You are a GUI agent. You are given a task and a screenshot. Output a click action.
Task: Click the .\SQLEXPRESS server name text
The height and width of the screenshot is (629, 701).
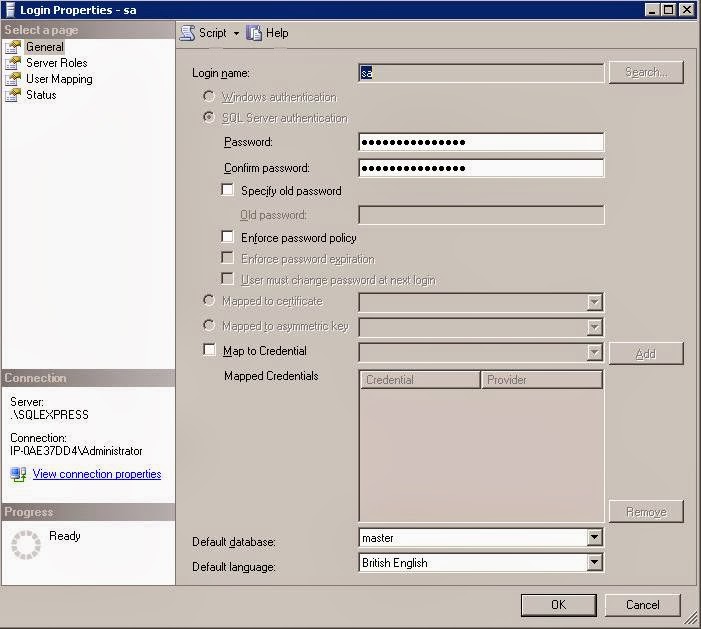pyautogui.click(x=49, y=415)
